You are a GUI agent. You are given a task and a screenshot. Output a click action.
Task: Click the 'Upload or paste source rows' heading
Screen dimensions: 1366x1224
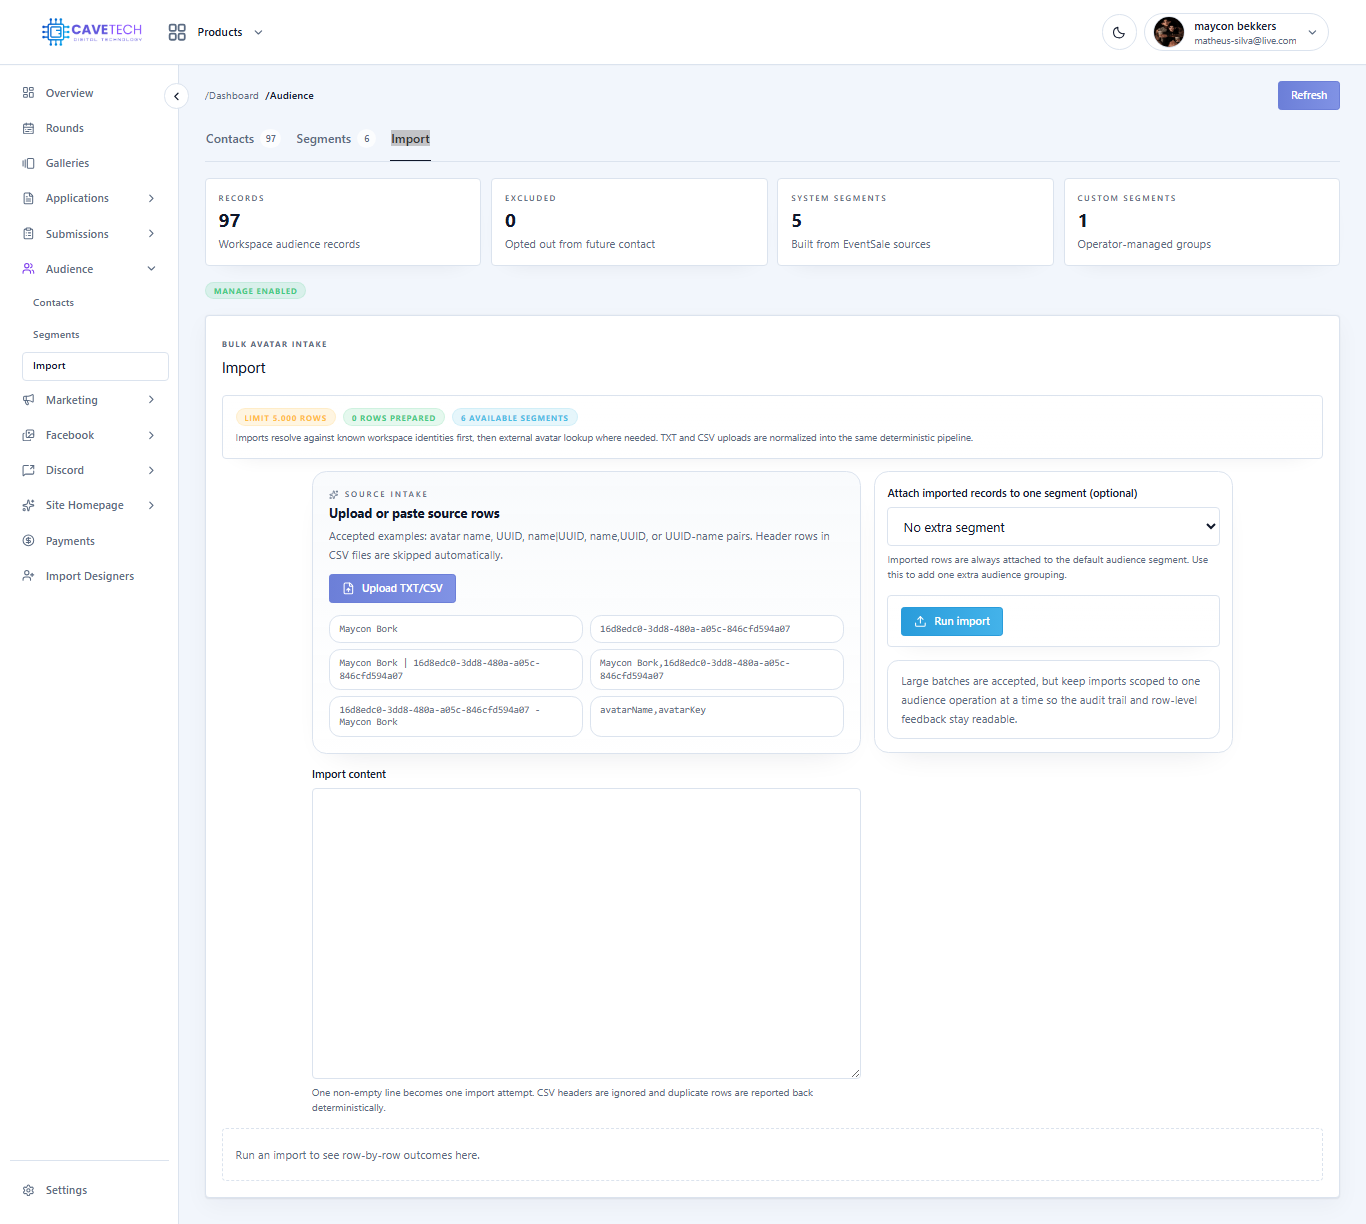coord(414,513)
